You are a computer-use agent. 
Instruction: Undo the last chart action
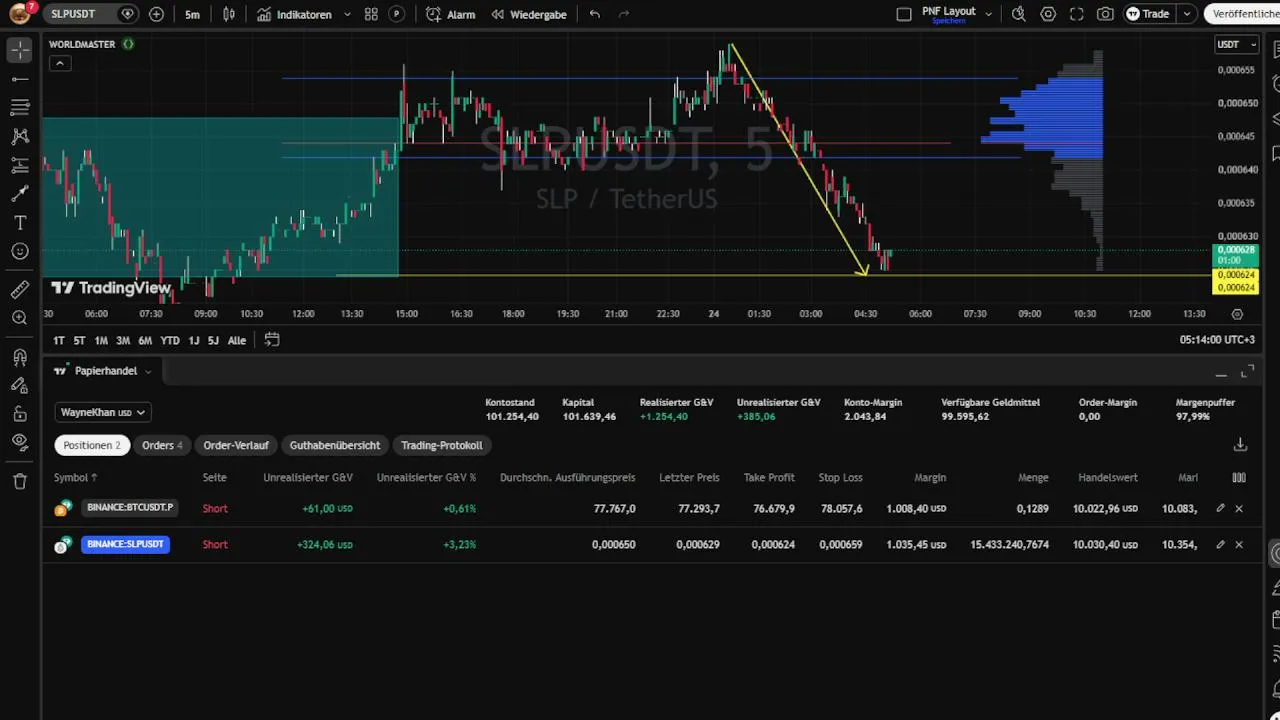595,14
